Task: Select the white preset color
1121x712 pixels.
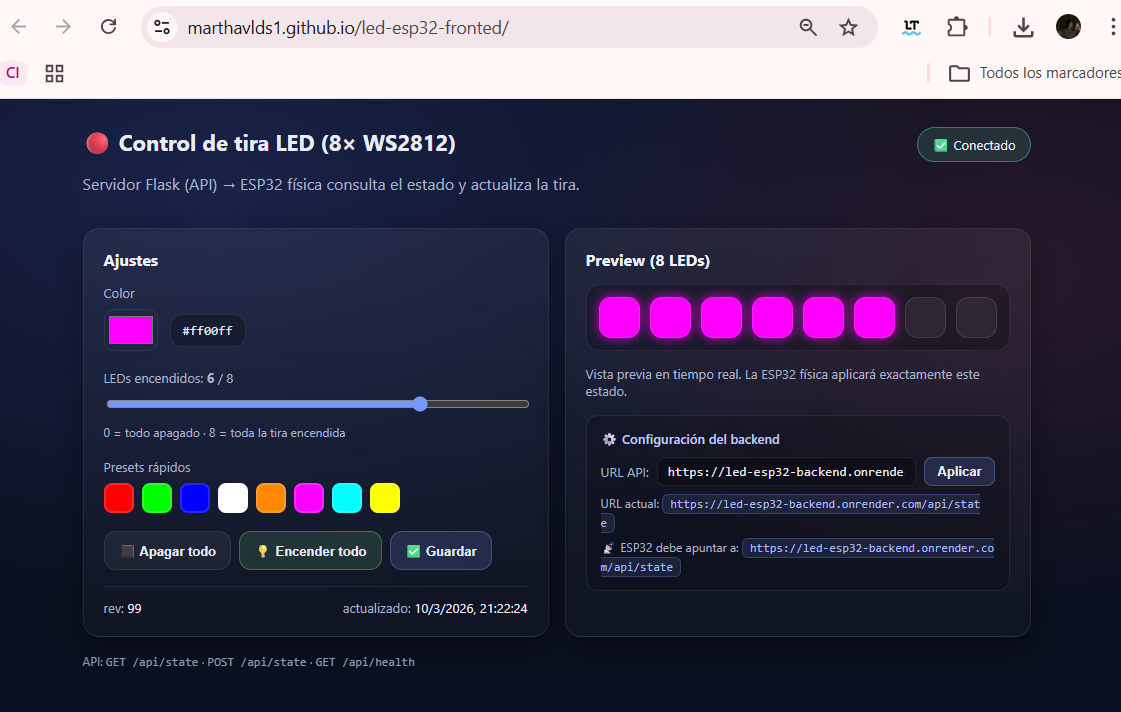Action: (x=233, y=498)
